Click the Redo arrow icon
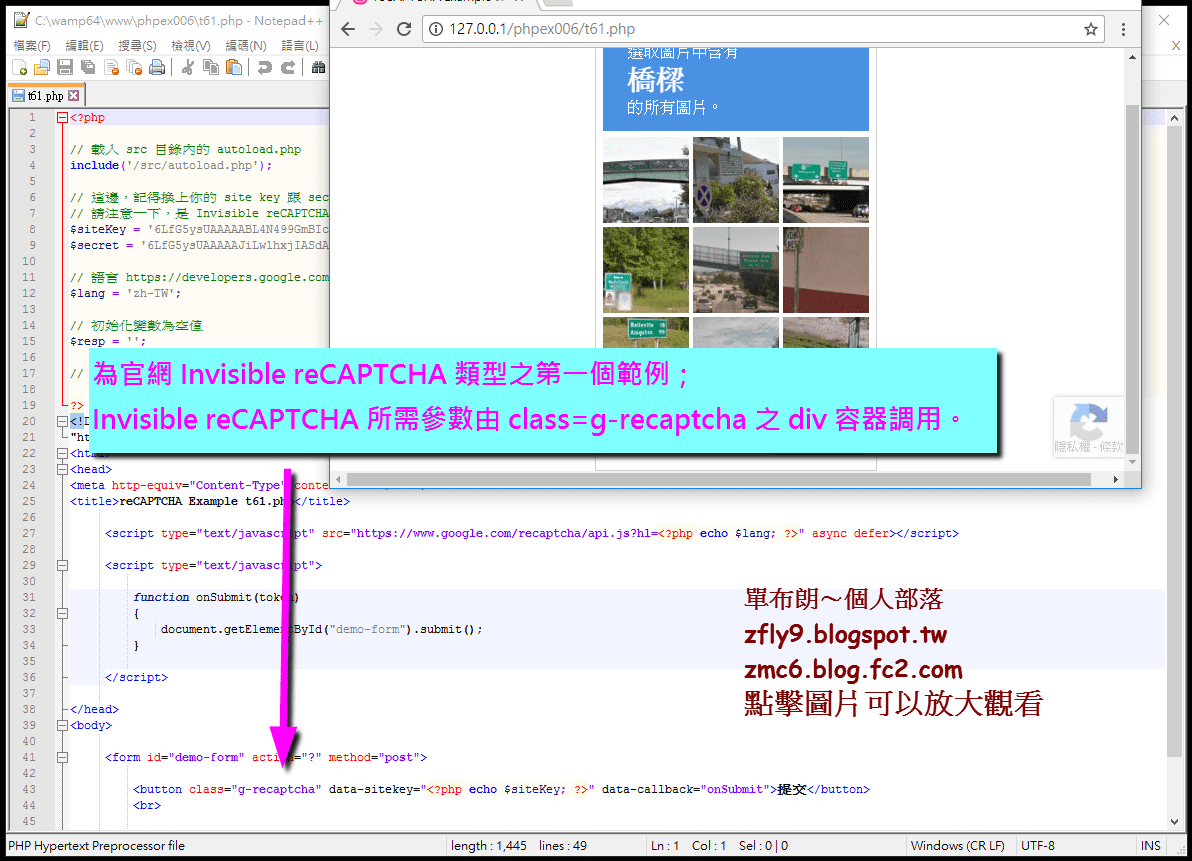1192x861 pixels. tap(288, 68)
